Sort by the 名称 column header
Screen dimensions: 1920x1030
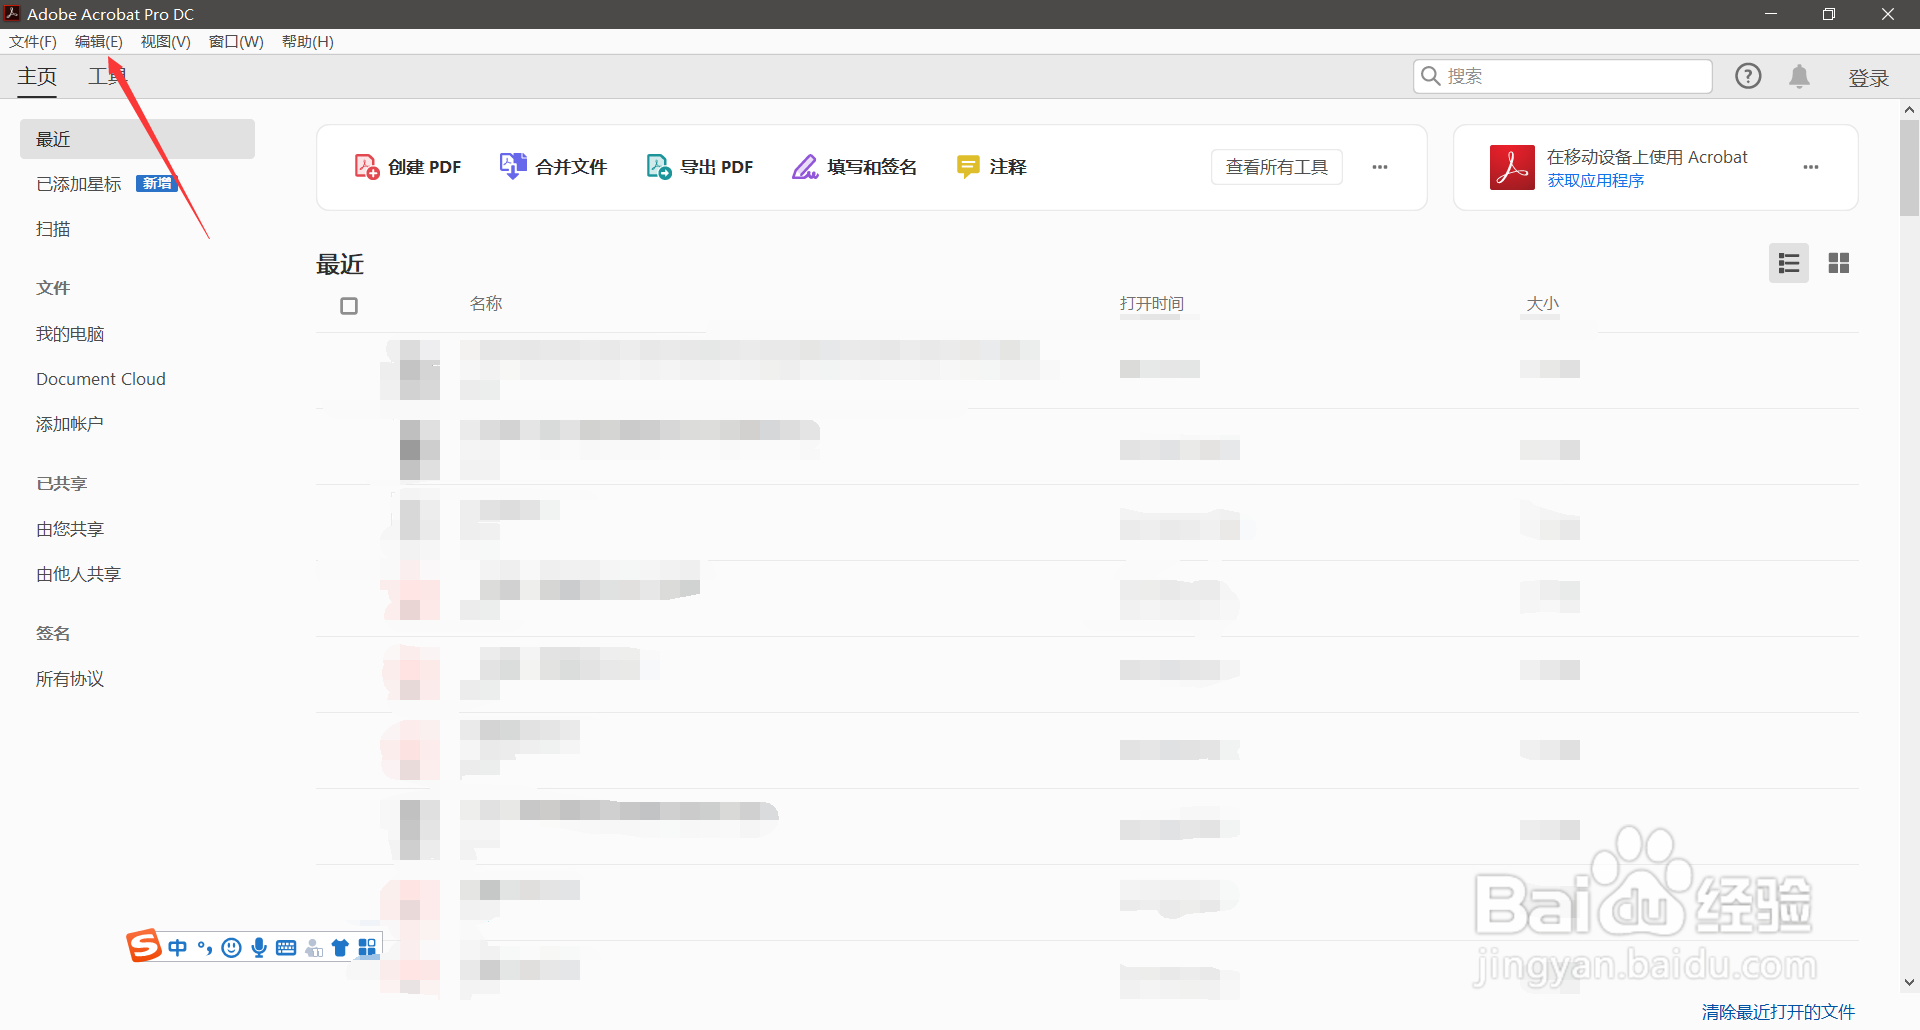pos(486,303)
